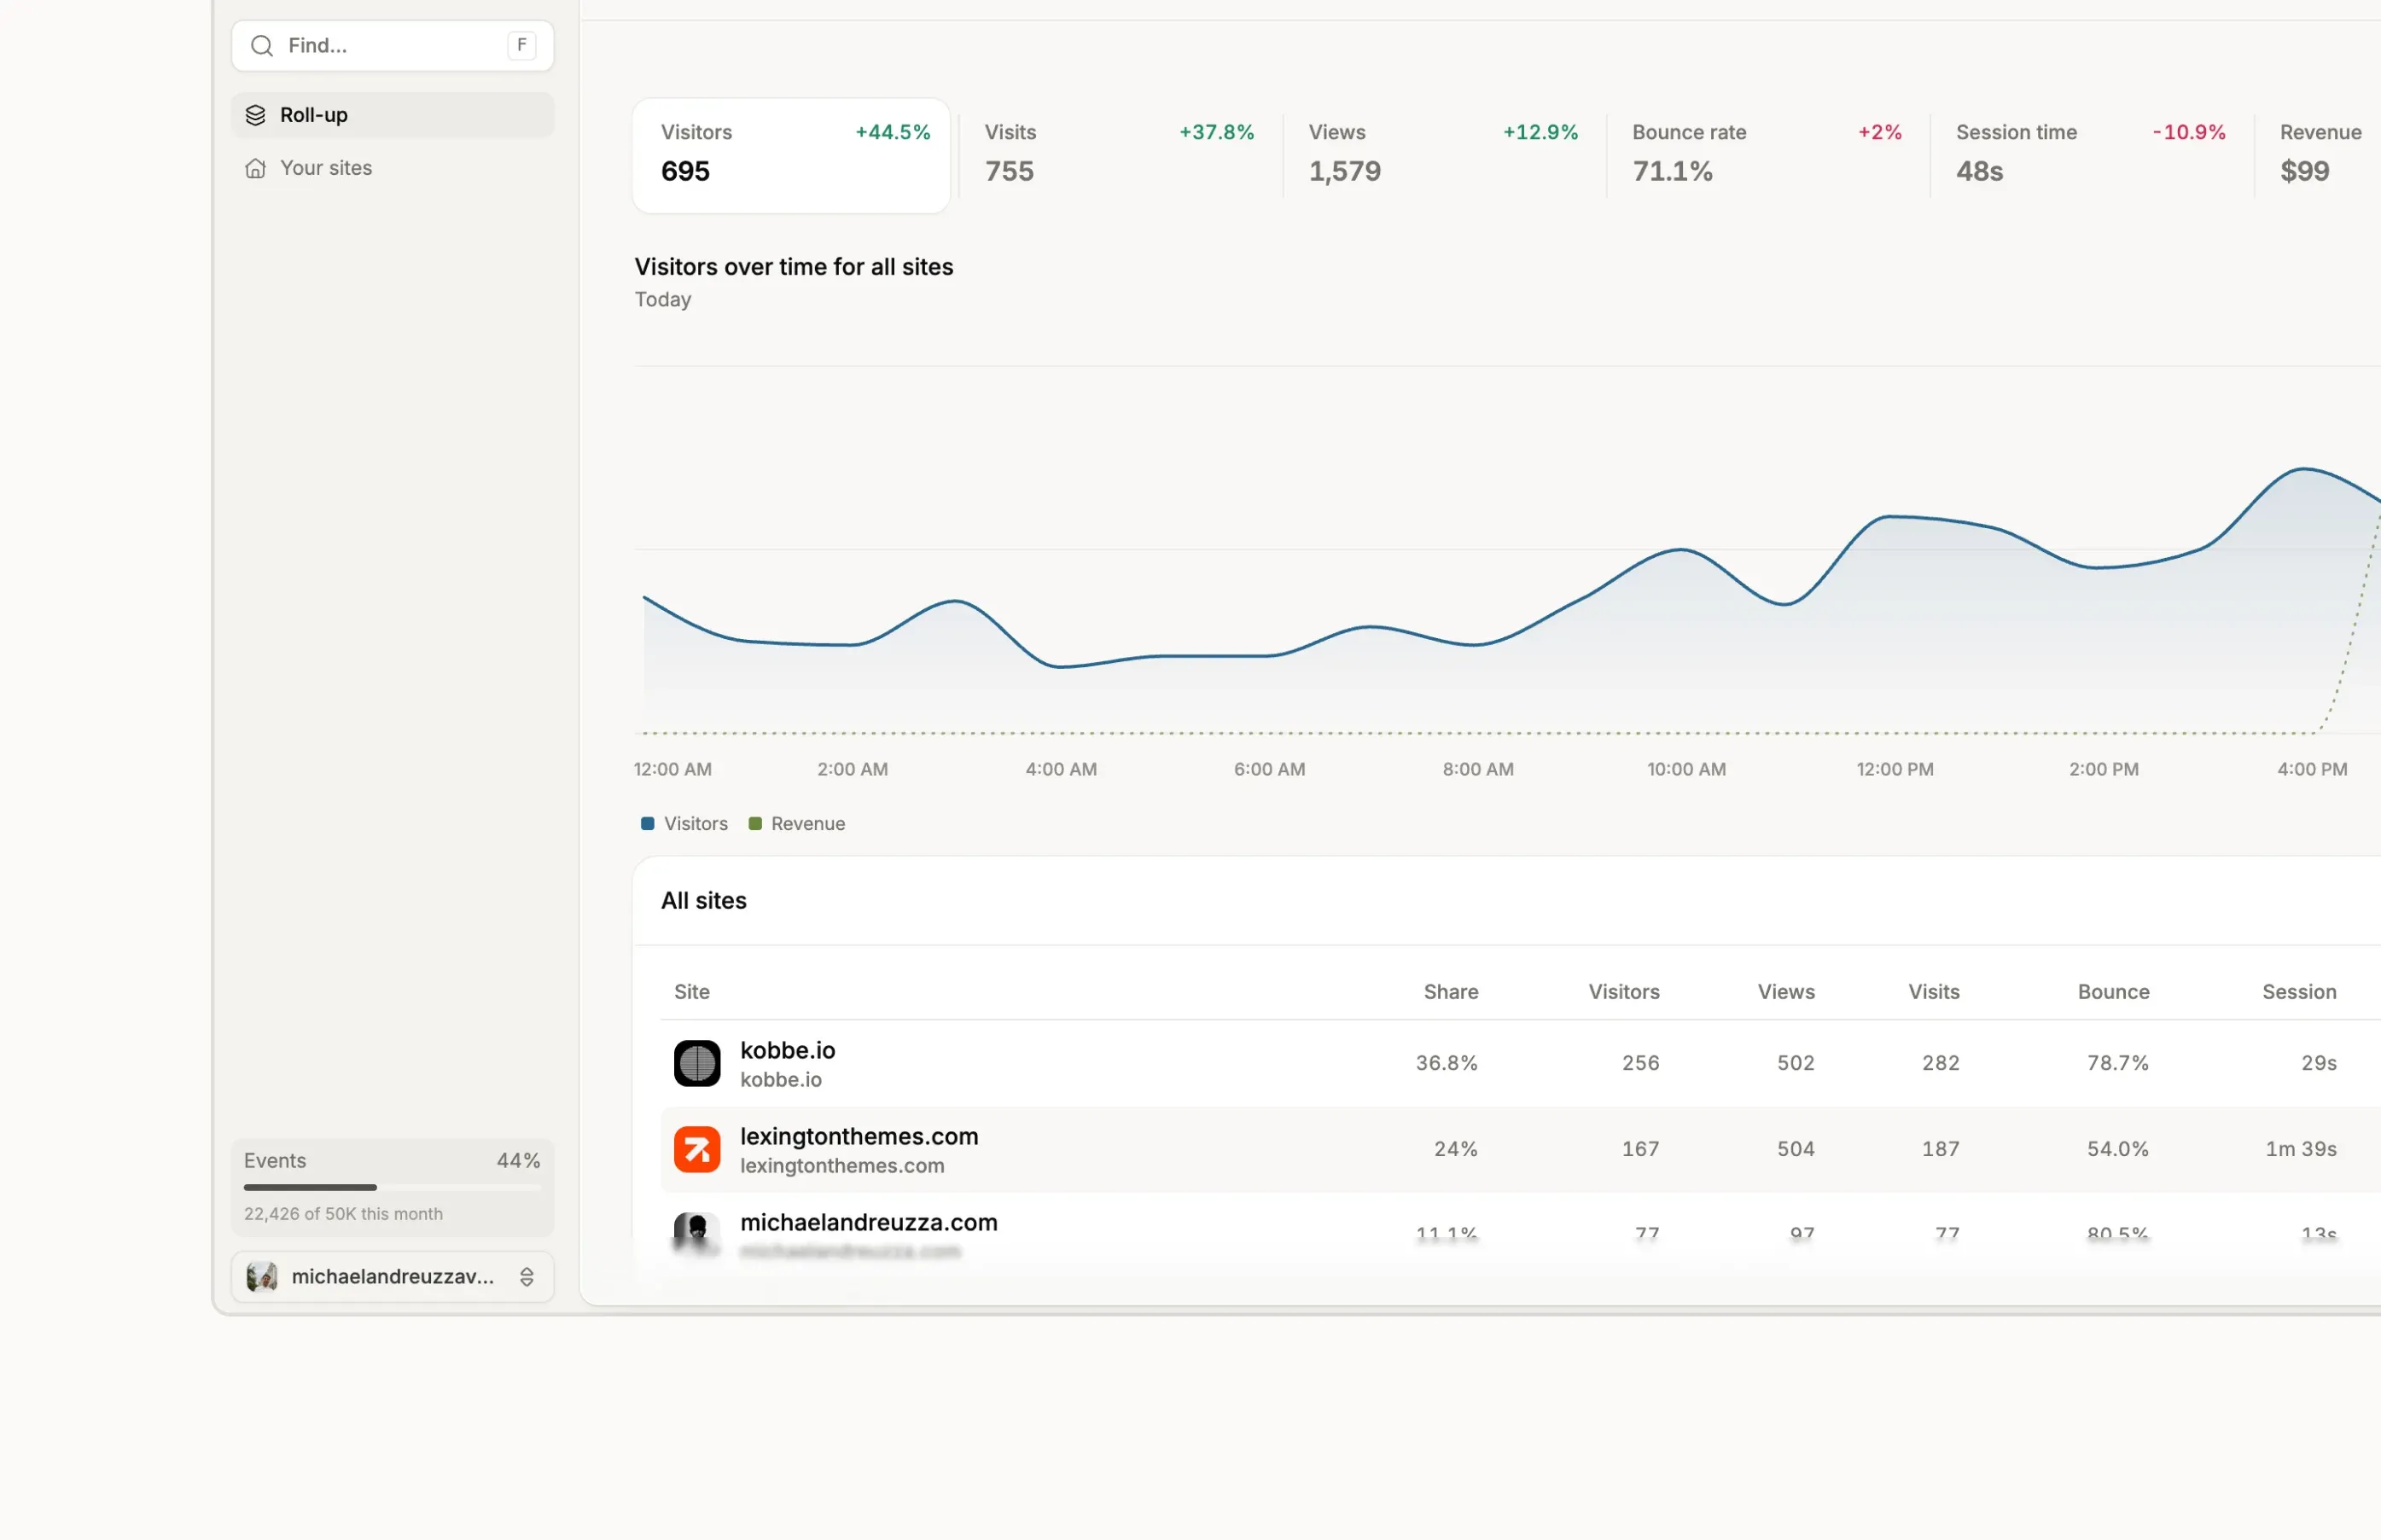This screenshot has width=2381, height=1540.
Task: Toggle the Visitors legend series
Action: pos(685,824)
